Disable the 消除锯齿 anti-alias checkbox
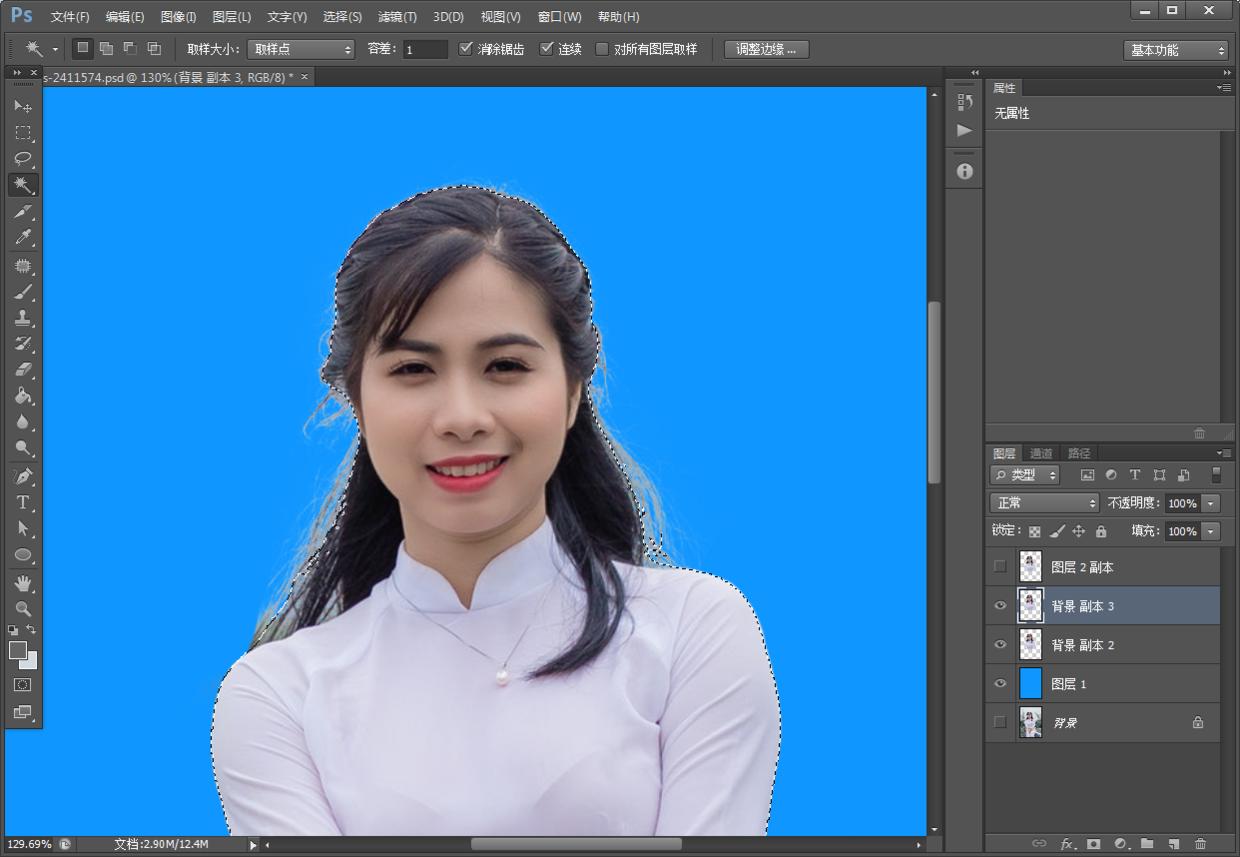The height and width of the screenshot is (857, 1240). click(466, 49)
